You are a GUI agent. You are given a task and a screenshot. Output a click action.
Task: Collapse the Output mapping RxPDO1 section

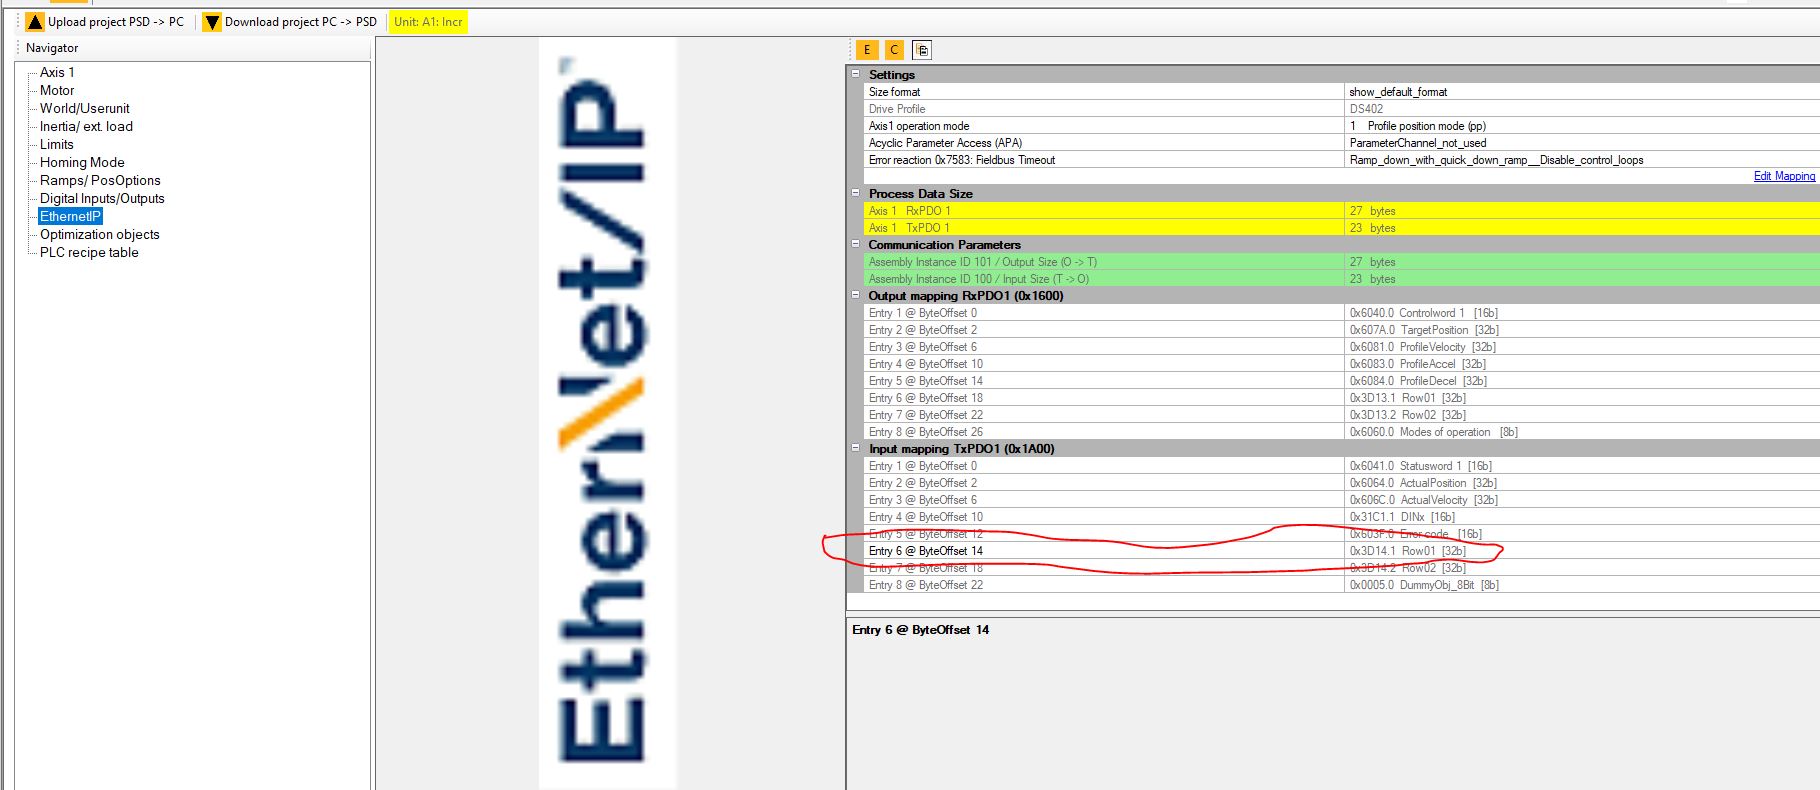pos(856,295)
